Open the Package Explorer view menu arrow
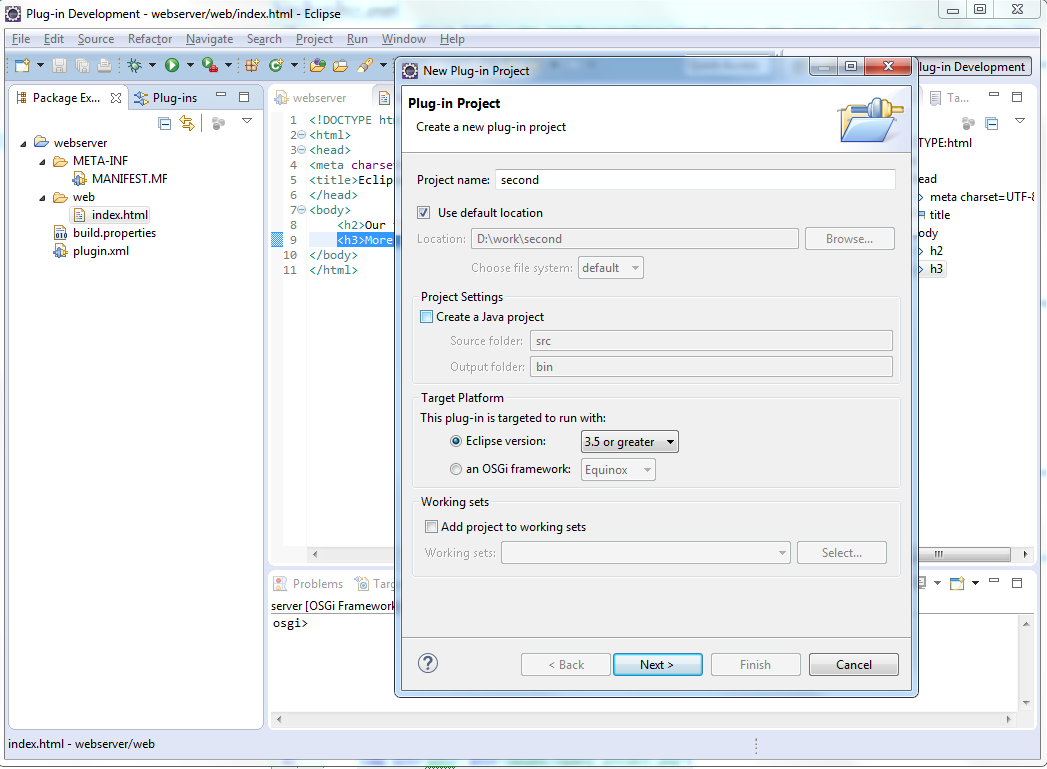1047x769 pixels. coord(247,121)
